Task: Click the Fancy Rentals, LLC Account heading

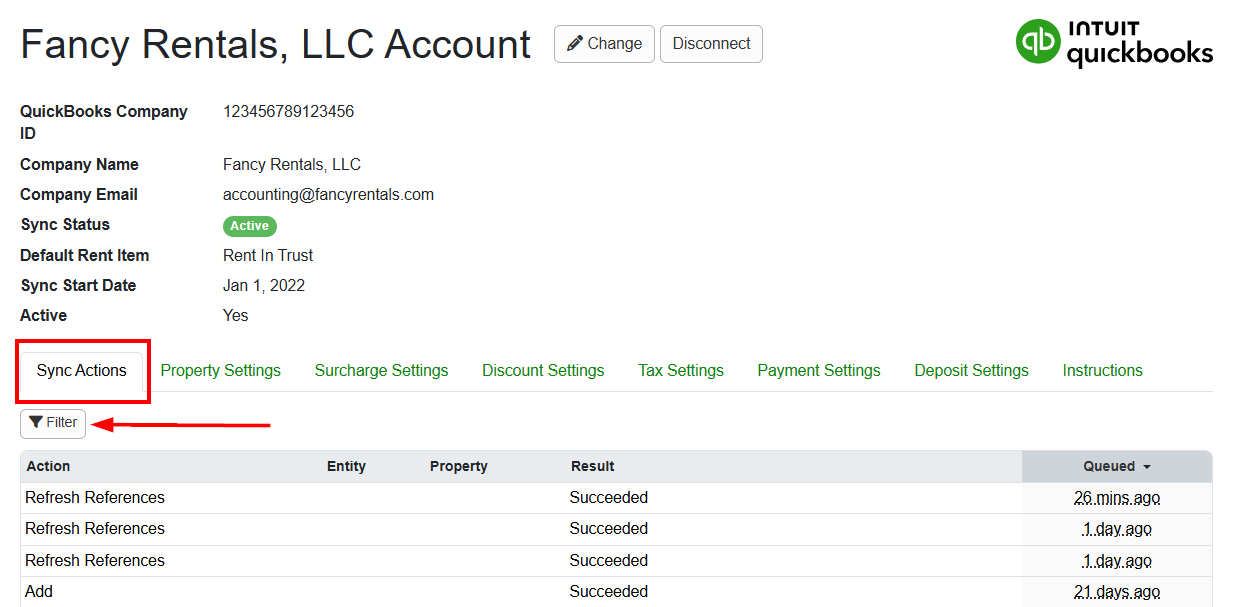Action: point(275,45)
